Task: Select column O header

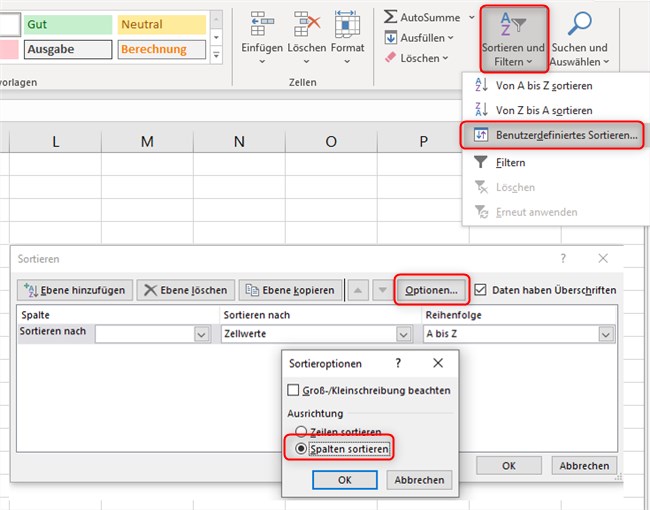Action: point(331,141)
